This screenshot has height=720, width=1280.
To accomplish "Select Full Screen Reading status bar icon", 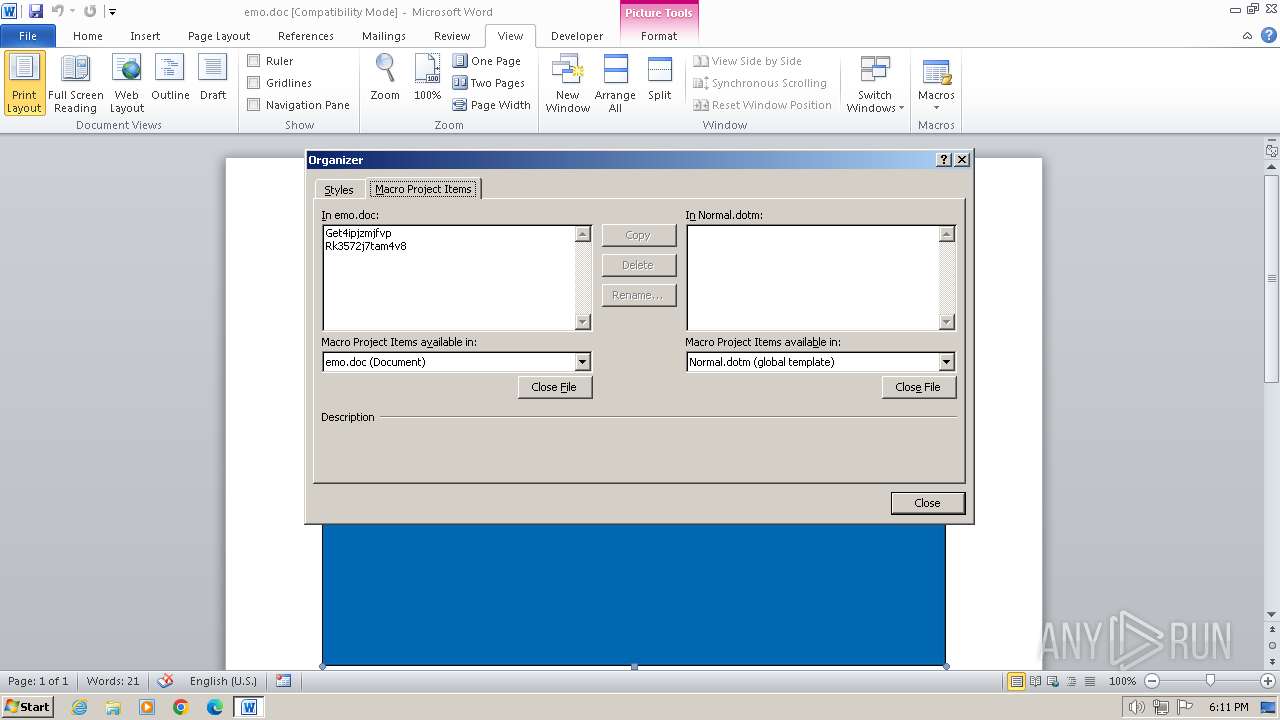I will [x=1036, y=681].
